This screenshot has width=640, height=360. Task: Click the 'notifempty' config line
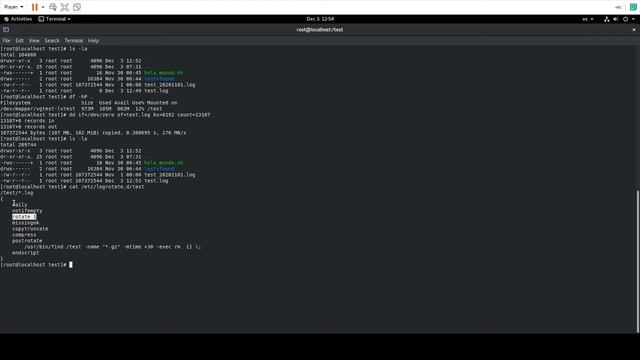27,211
